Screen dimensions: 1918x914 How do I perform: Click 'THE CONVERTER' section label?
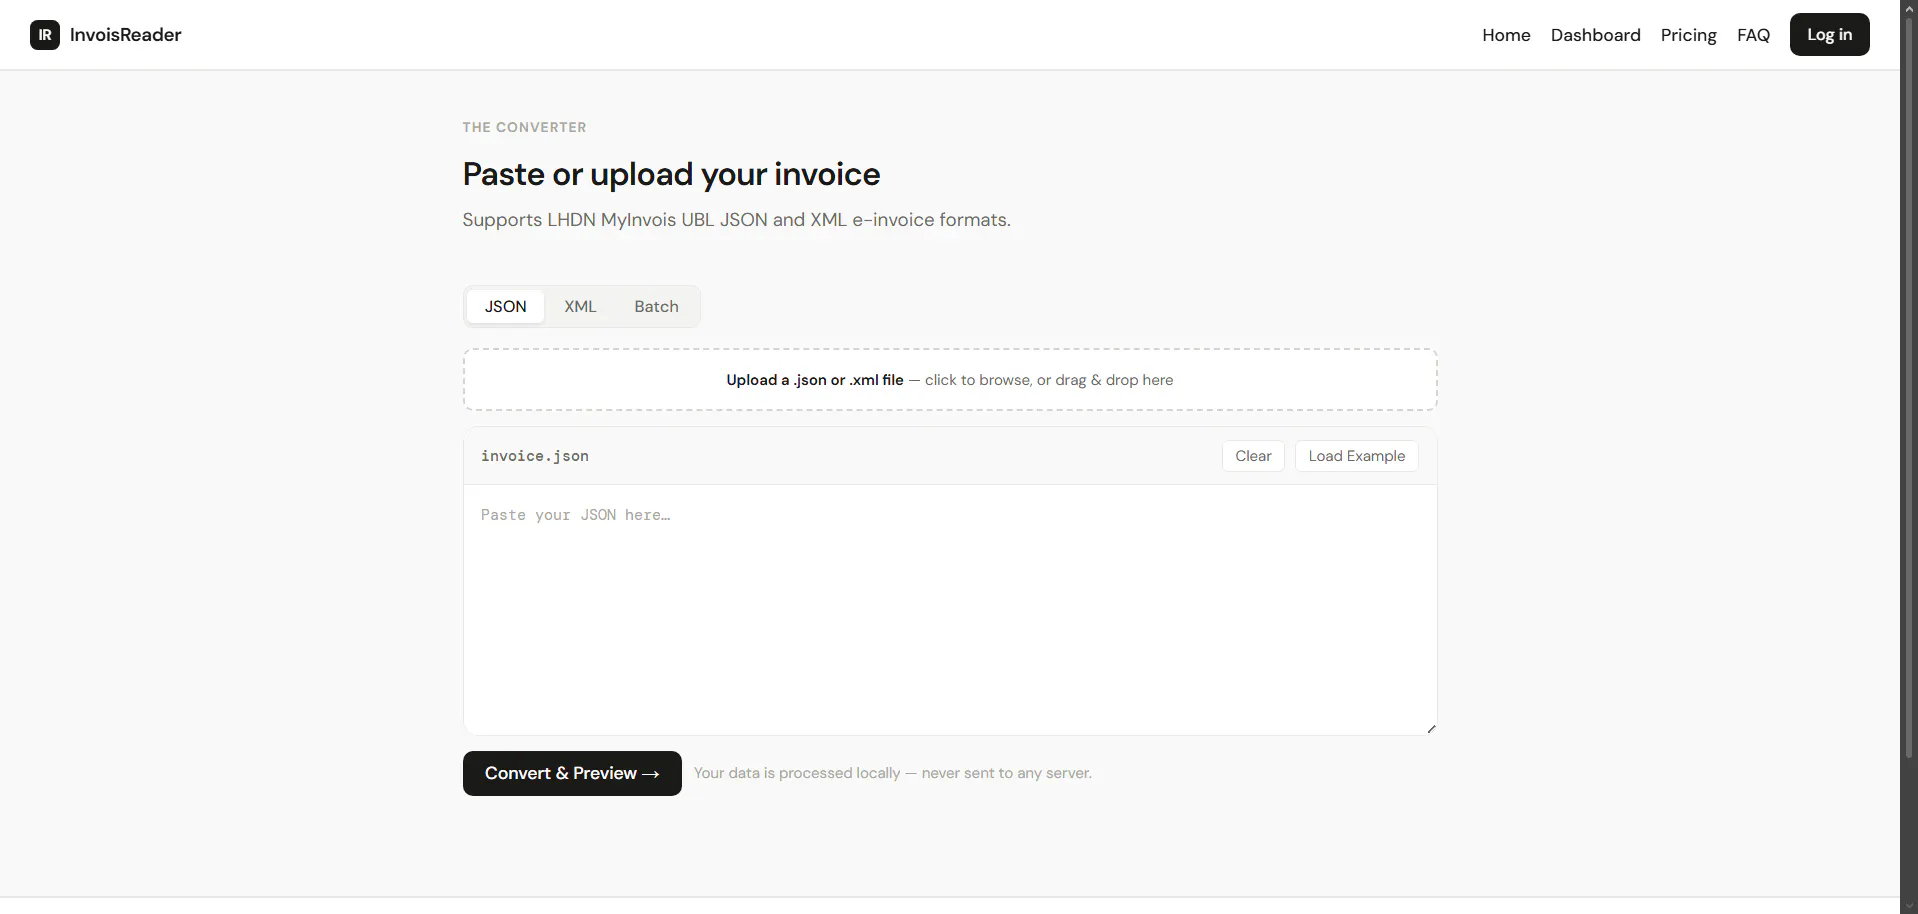[x=524, y=127]
